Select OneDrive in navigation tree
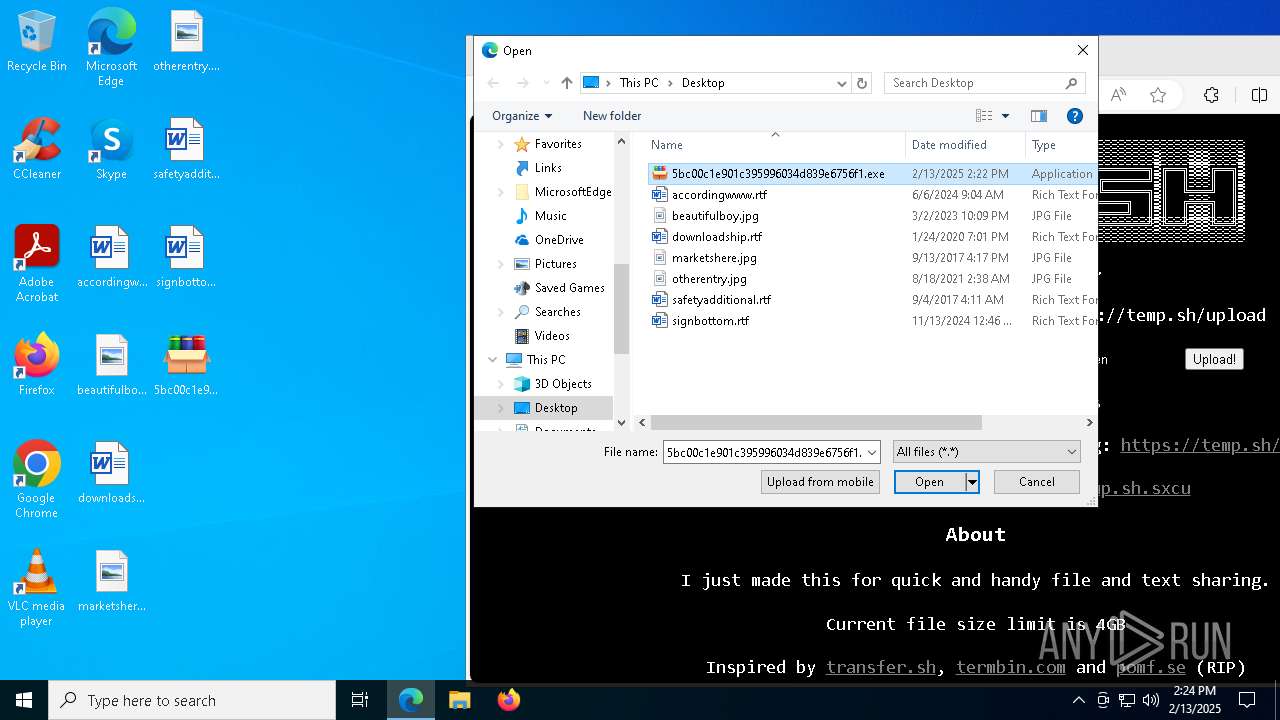This screenshot has height=720, width=1280. (x=559, y=240)
